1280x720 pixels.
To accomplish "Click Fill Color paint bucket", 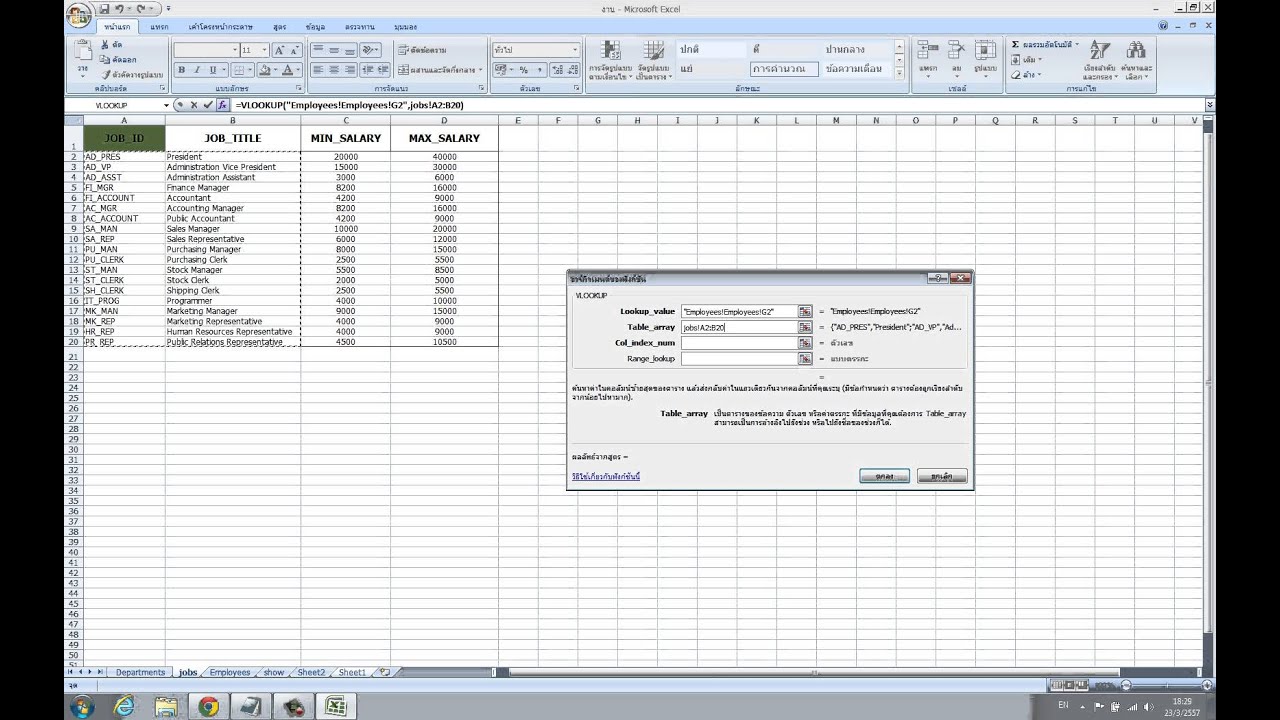I will click(265, 70).
